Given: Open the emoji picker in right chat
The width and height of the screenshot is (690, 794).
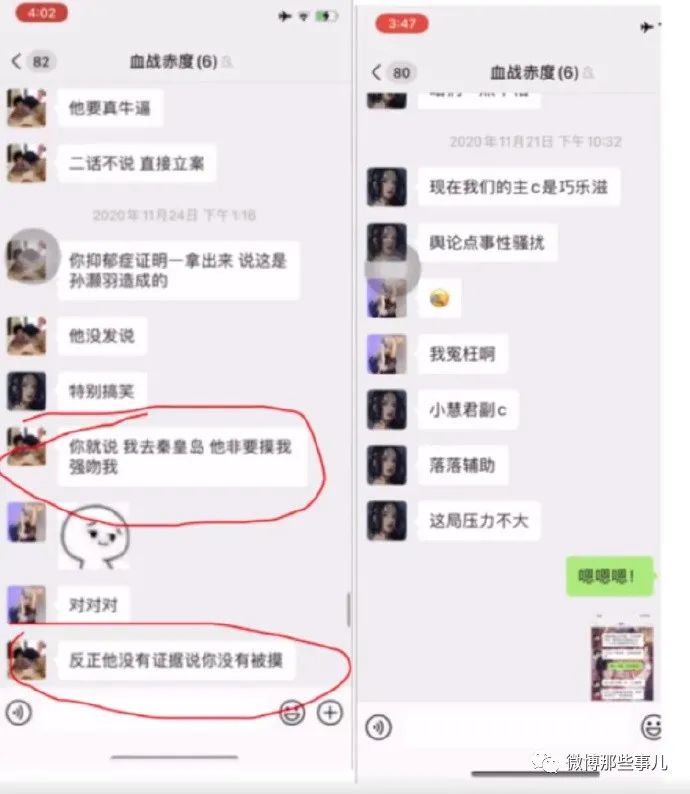Looking at the screenshot, I should [x=652, y=727].
